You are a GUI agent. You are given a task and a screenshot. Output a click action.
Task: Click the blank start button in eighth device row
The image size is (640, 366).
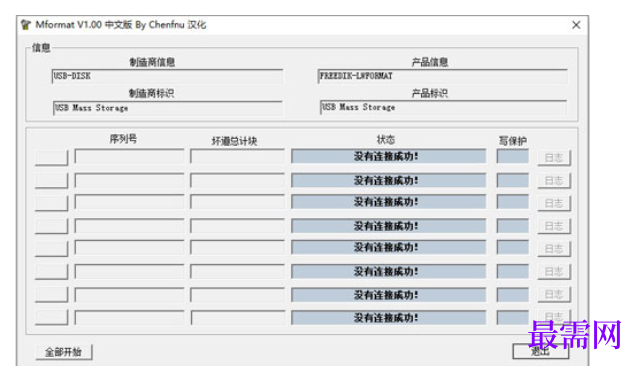(51, 317)
